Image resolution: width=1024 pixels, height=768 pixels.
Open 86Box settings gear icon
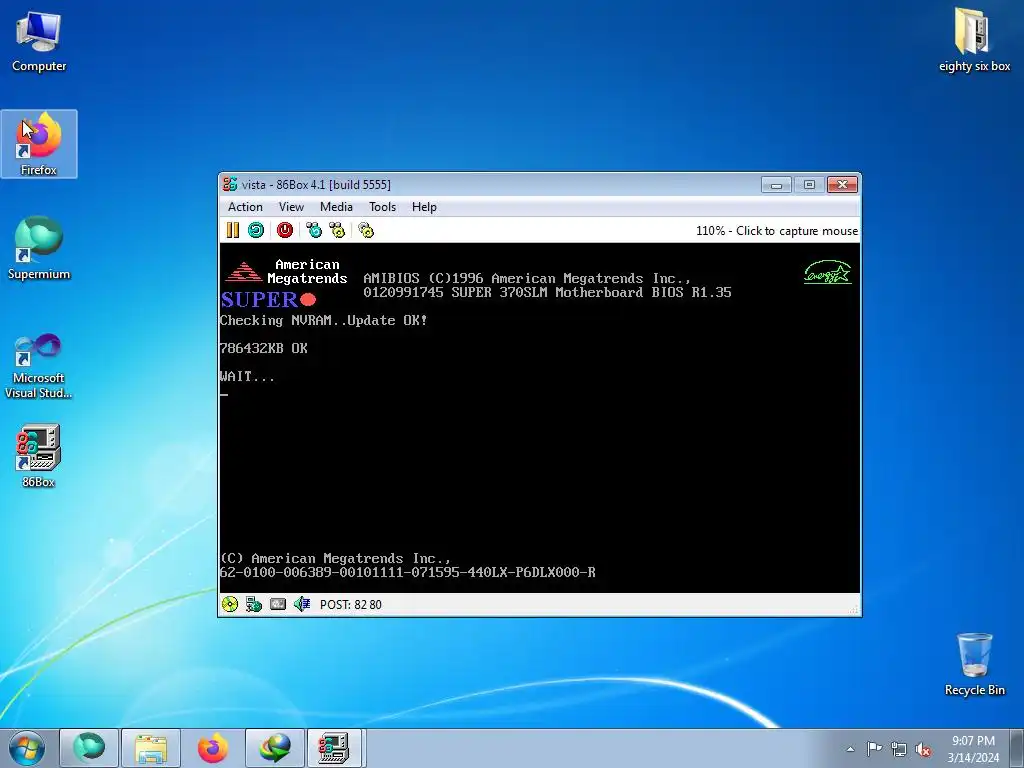366,230
